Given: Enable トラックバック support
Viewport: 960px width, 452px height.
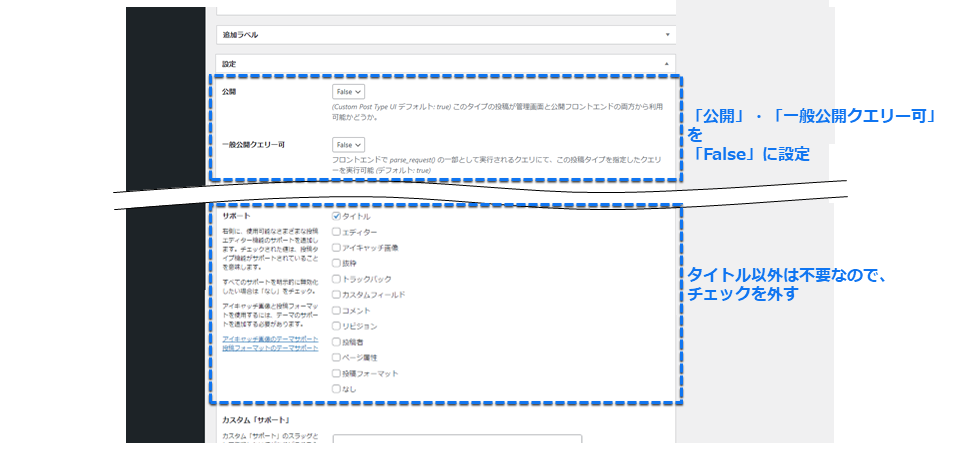Looking at the screenshot, I should [x=337, y=279].
